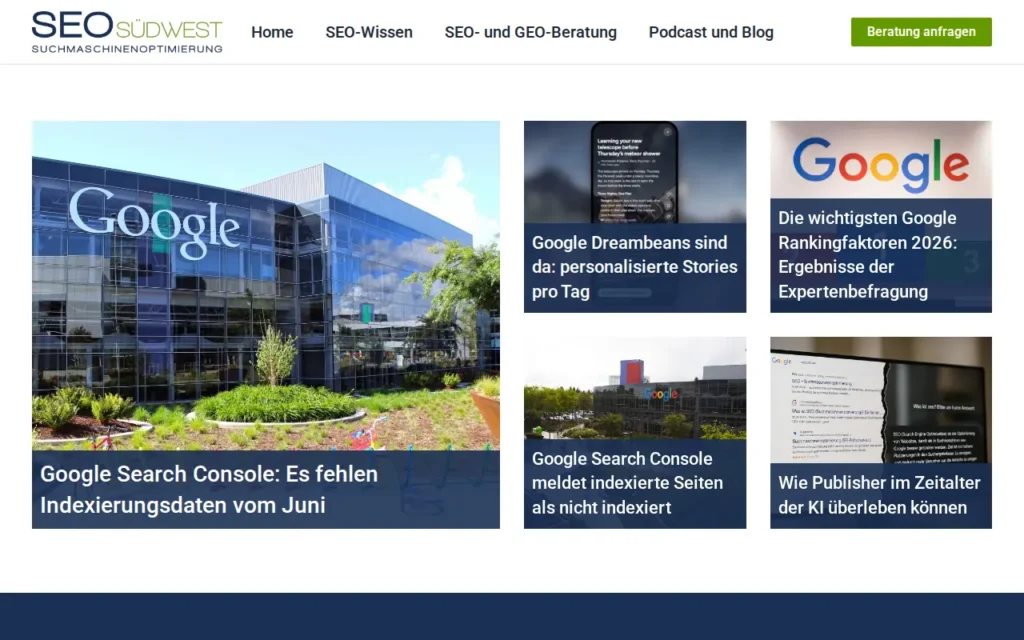
Task: Open the Home menu item
Action: (272, 32)
